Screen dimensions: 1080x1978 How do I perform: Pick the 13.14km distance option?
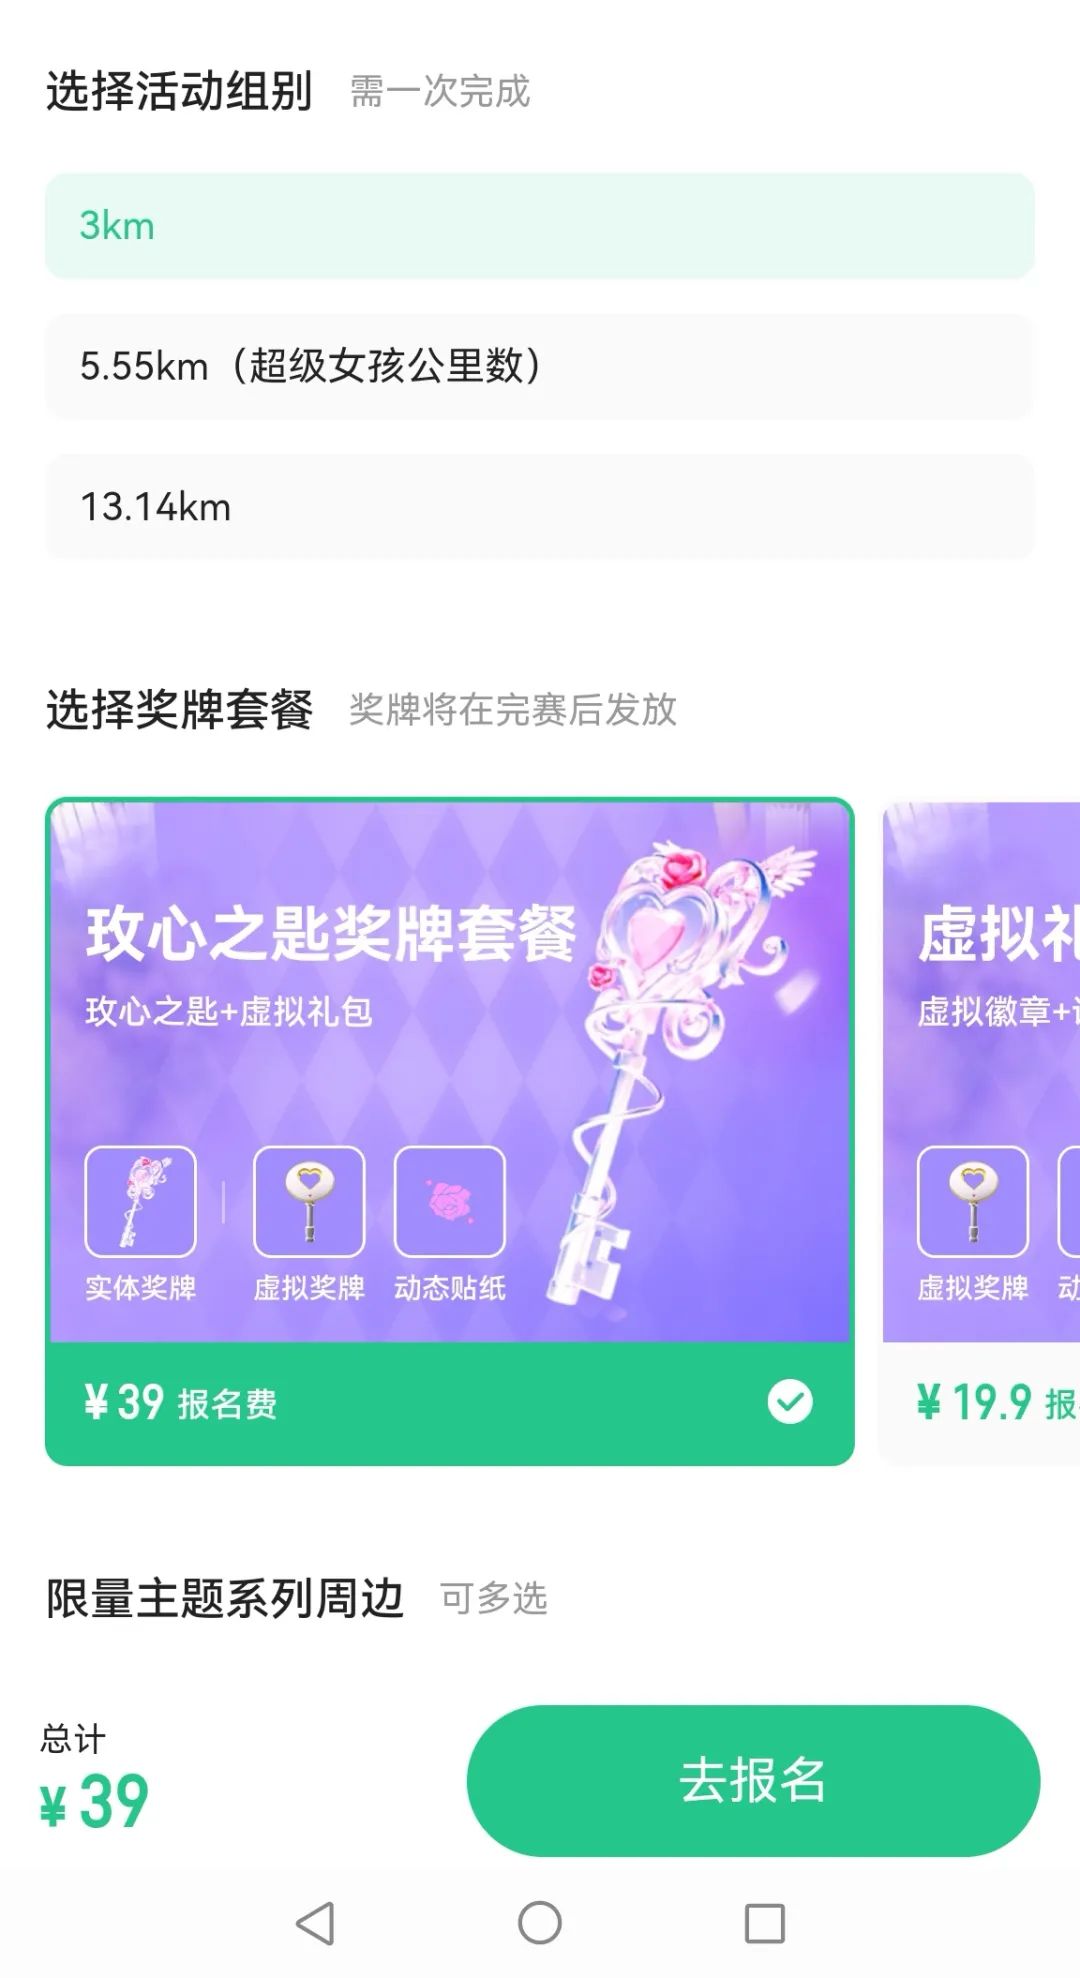(x=539, y=507)
